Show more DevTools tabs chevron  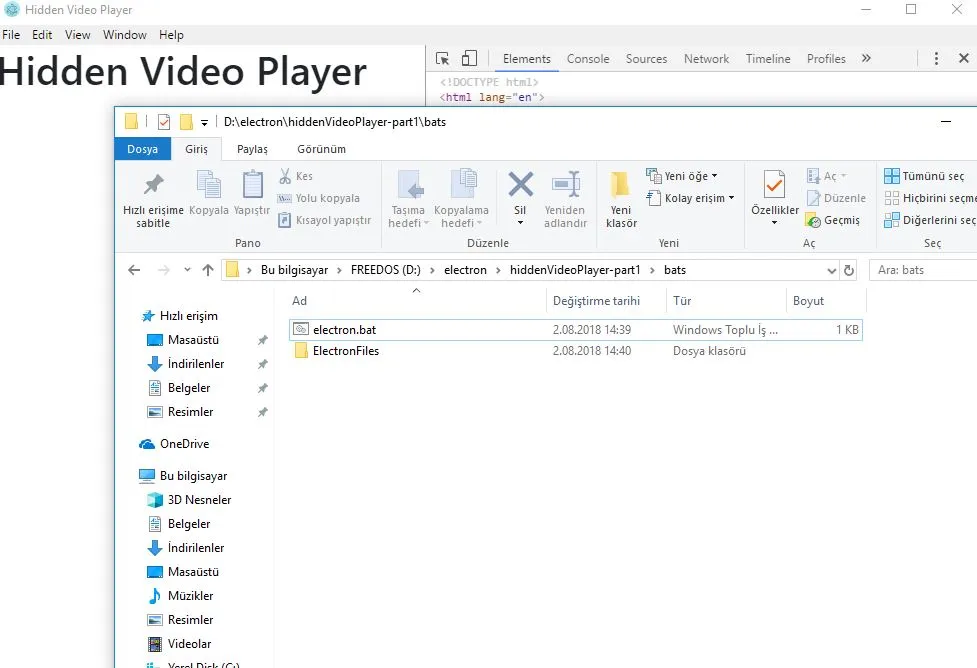pos(865,58)
